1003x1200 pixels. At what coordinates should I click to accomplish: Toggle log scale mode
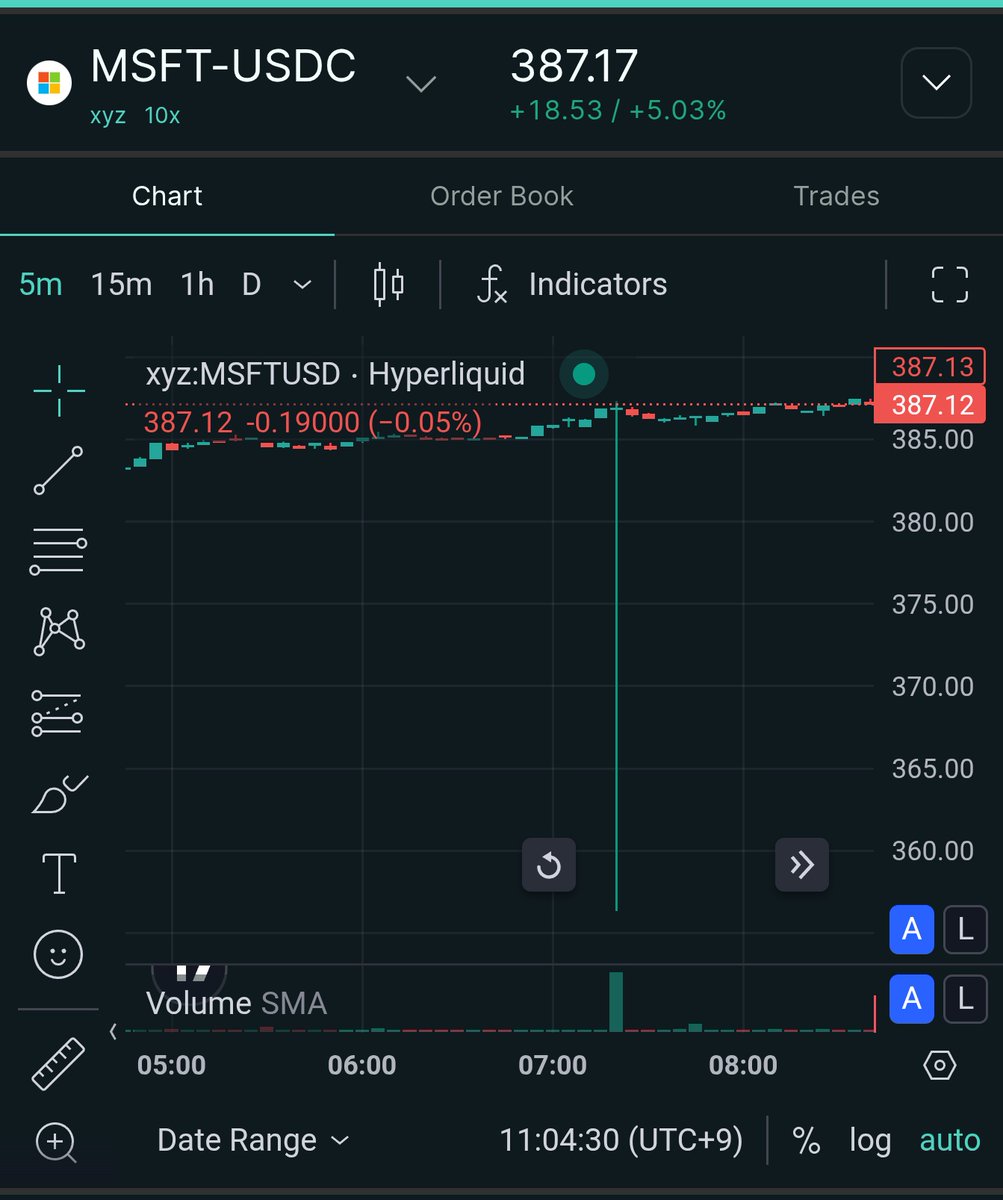870,1141
